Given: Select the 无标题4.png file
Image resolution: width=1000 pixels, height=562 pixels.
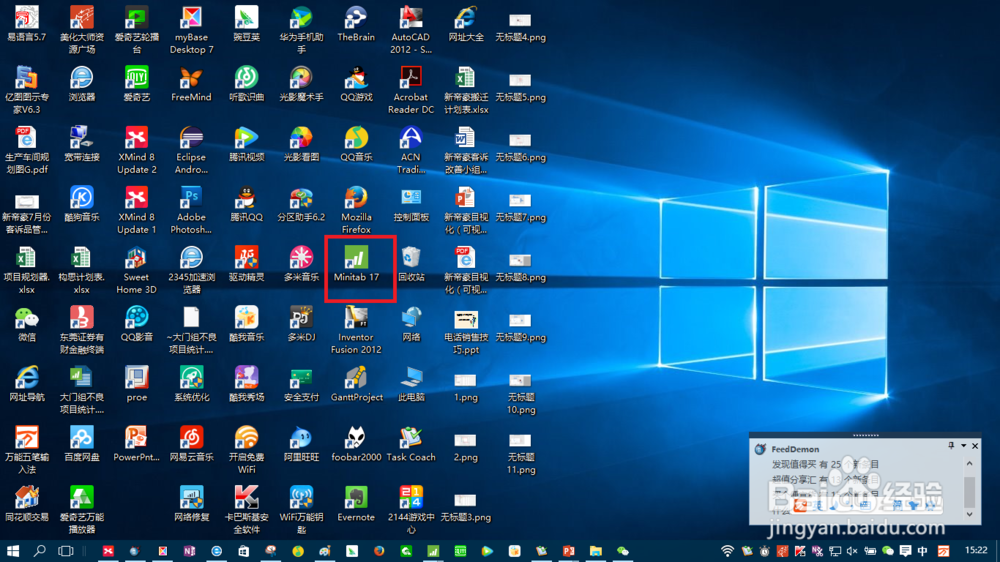Looking at the screenshot, I should click(520, 27).
